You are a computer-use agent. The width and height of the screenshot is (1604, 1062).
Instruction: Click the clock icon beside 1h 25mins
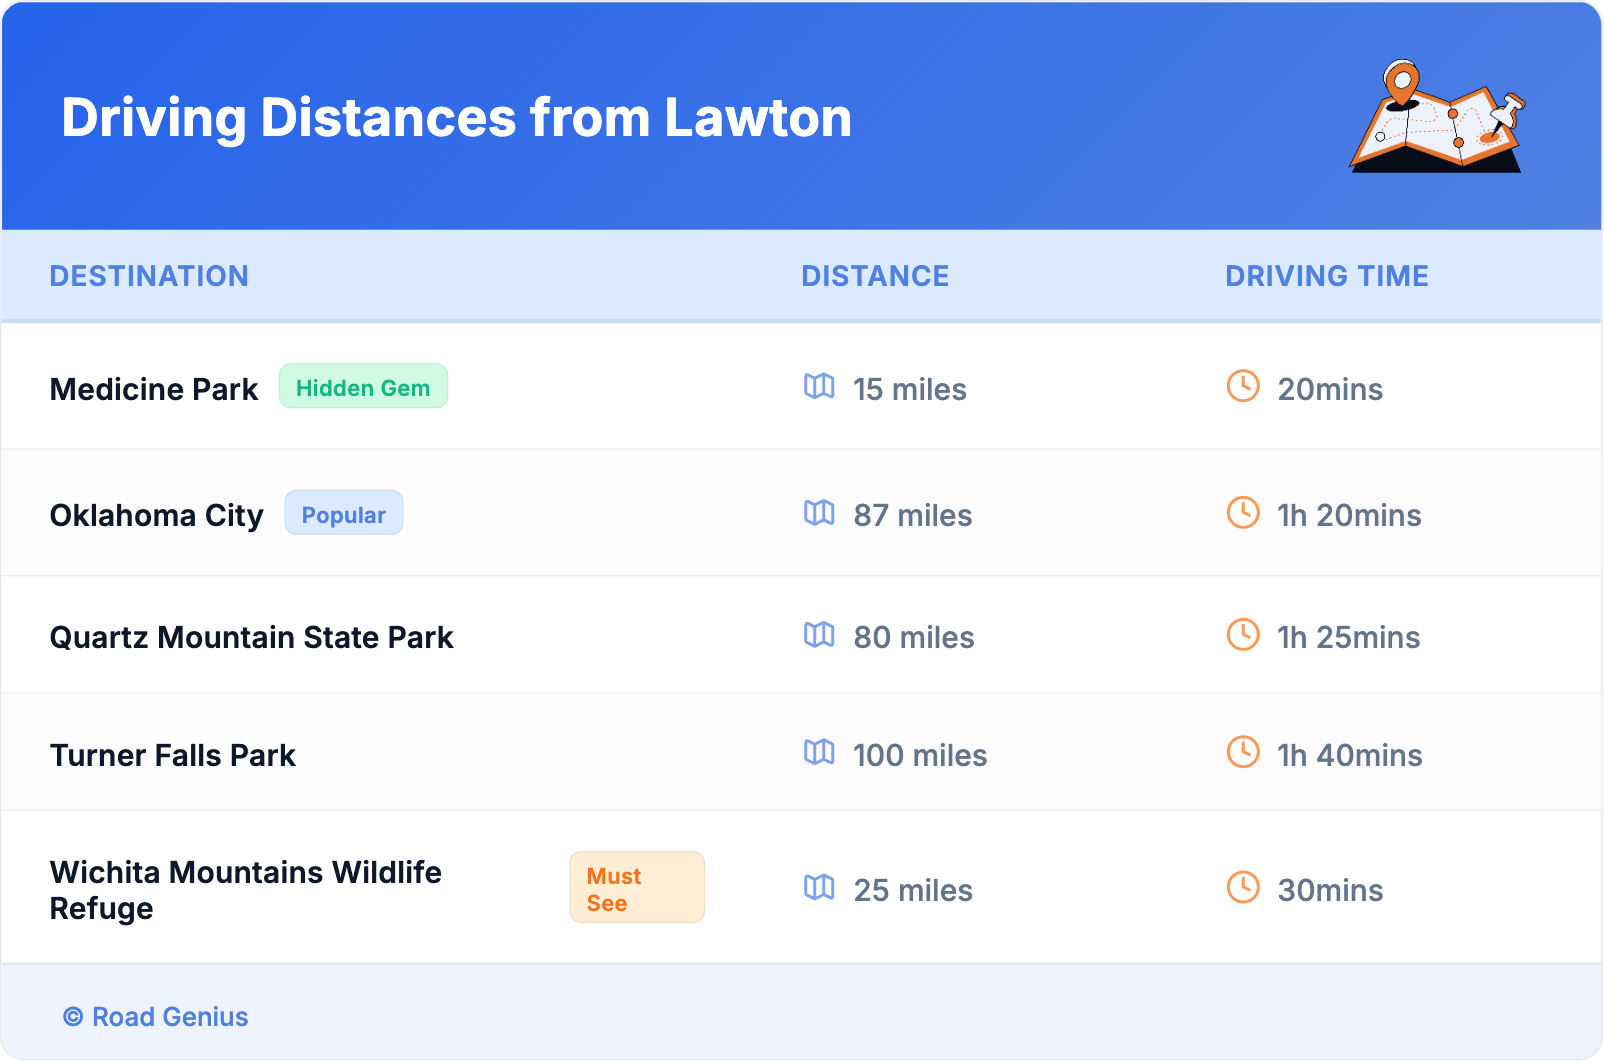pos(1243,634)
